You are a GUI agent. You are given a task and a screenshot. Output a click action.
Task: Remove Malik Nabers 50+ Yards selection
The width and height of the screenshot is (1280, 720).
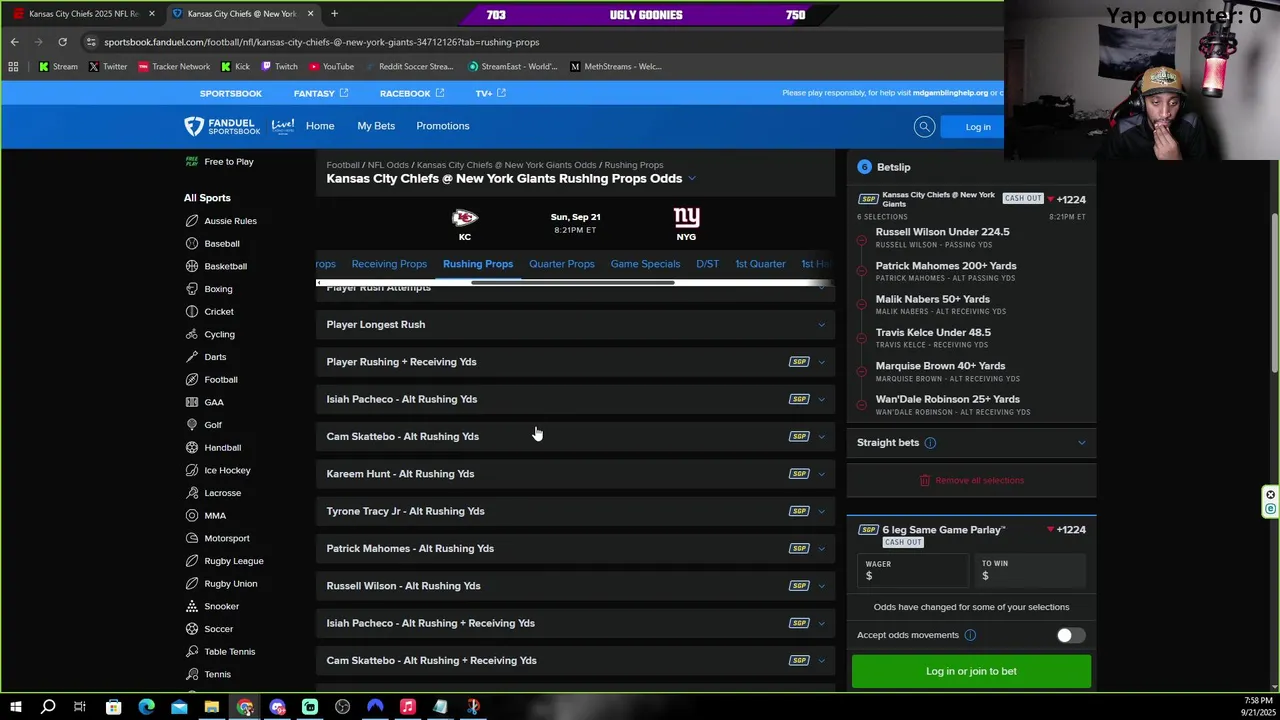(x=862, y=304)
